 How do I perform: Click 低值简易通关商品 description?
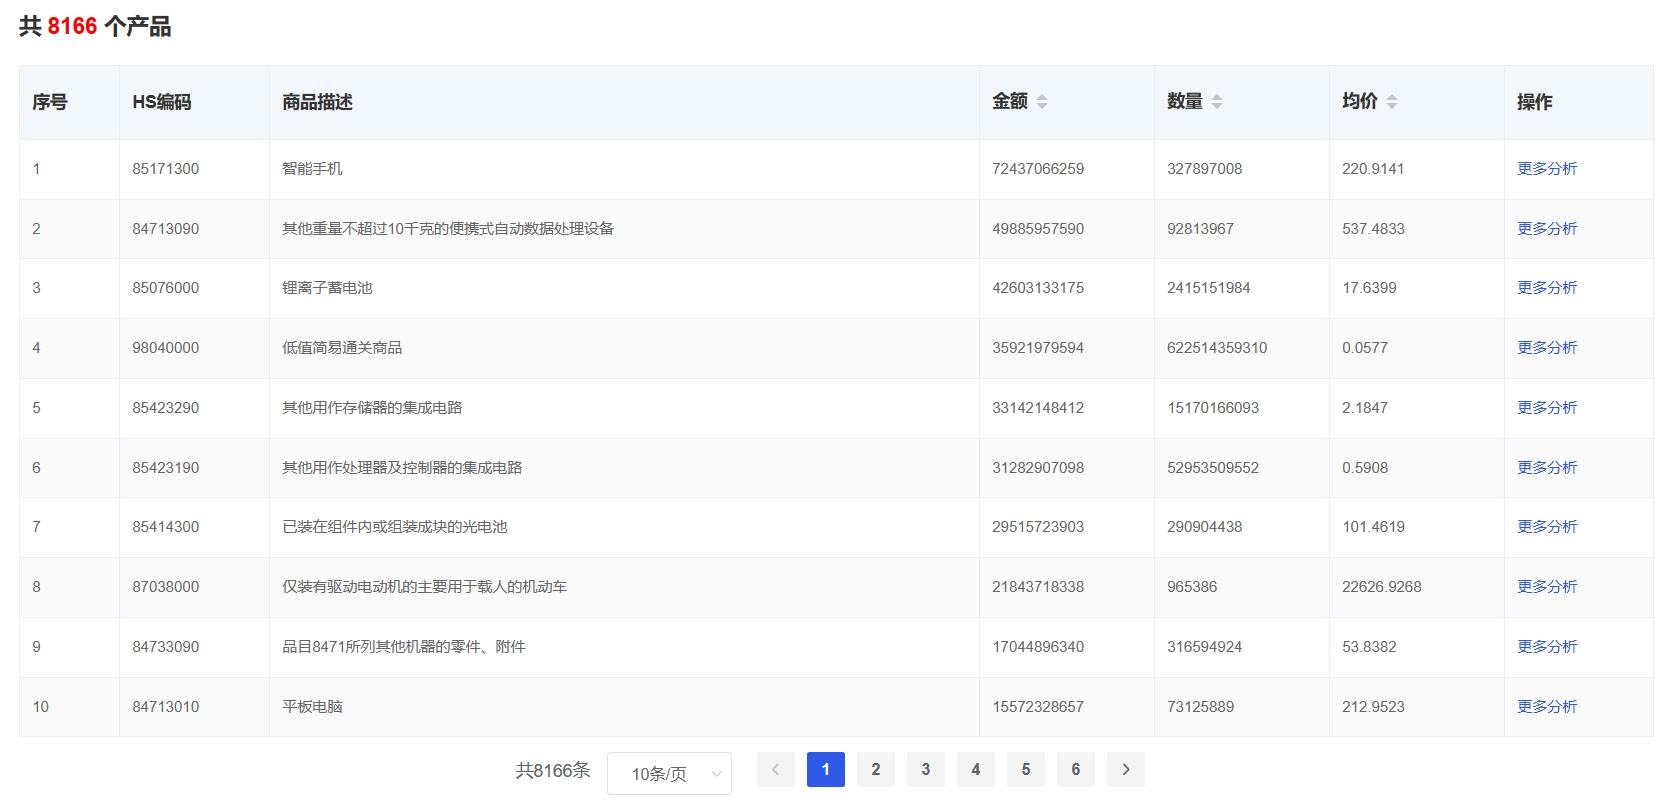click(342, 348)
